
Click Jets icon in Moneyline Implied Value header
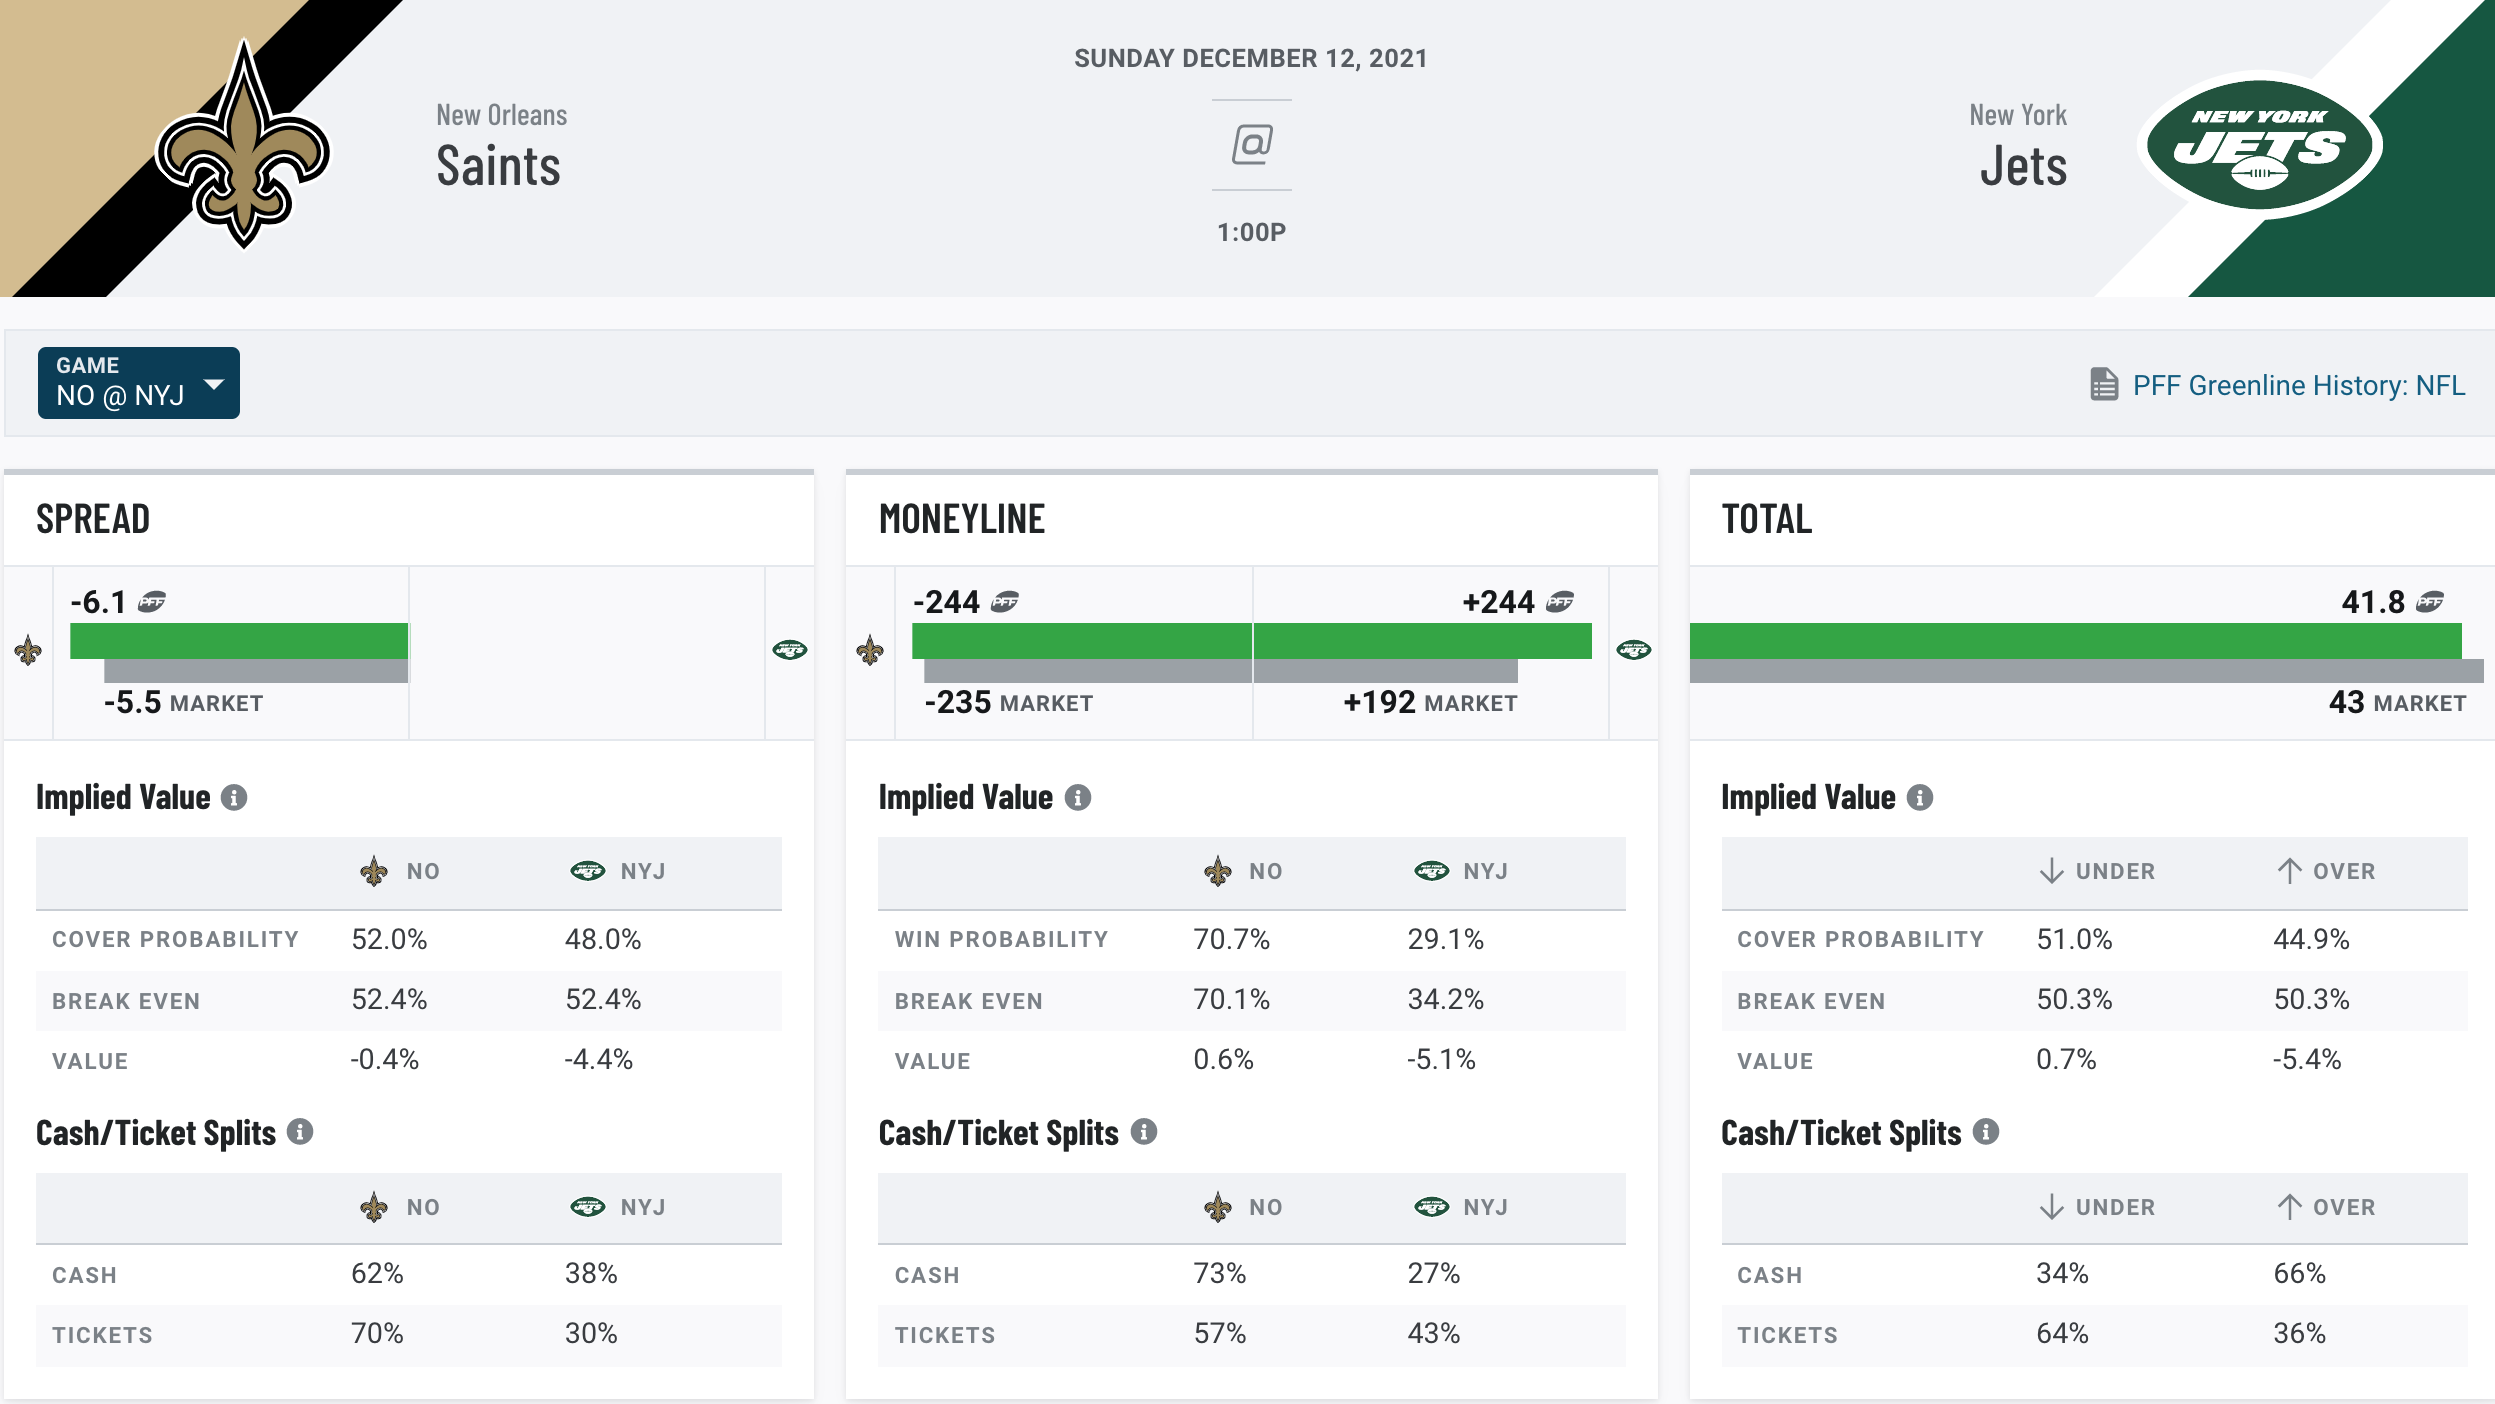pyautogui.click(x=1431, y=871)
